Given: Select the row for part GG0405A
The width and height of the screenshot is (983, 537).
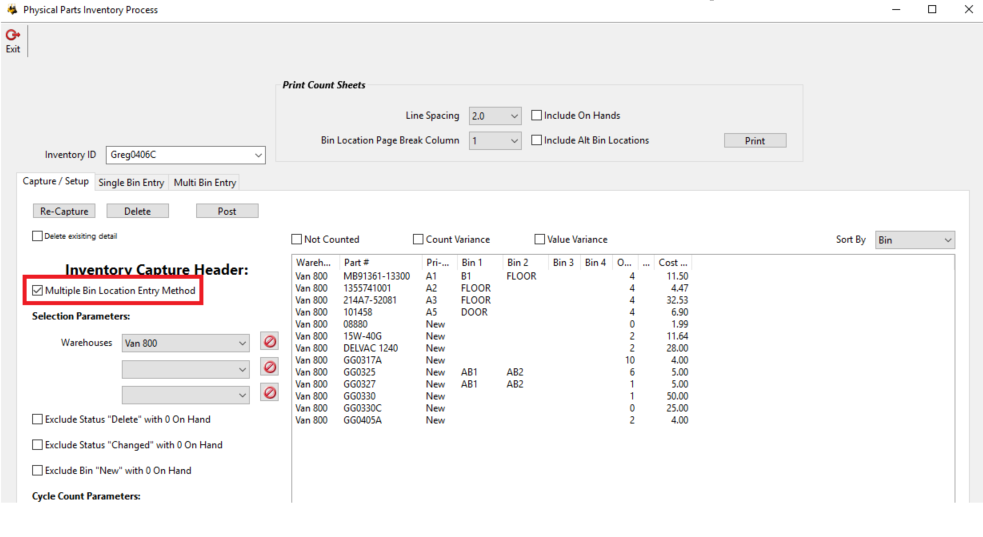Looking at the screenshot, I should pyautogui.click(x=492, y=420).
